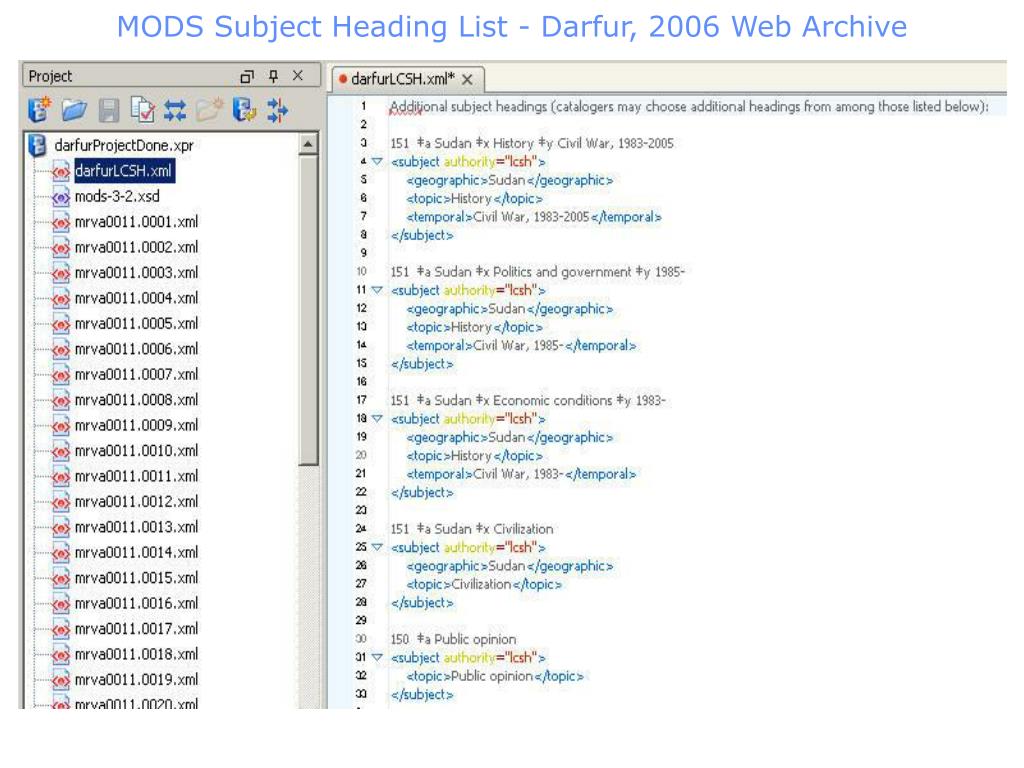This screenshot has width=1024, height=768.
Task: Open mrva0011.0011.xml file entry
Action: pyautogui.click(x=136, y=476)
